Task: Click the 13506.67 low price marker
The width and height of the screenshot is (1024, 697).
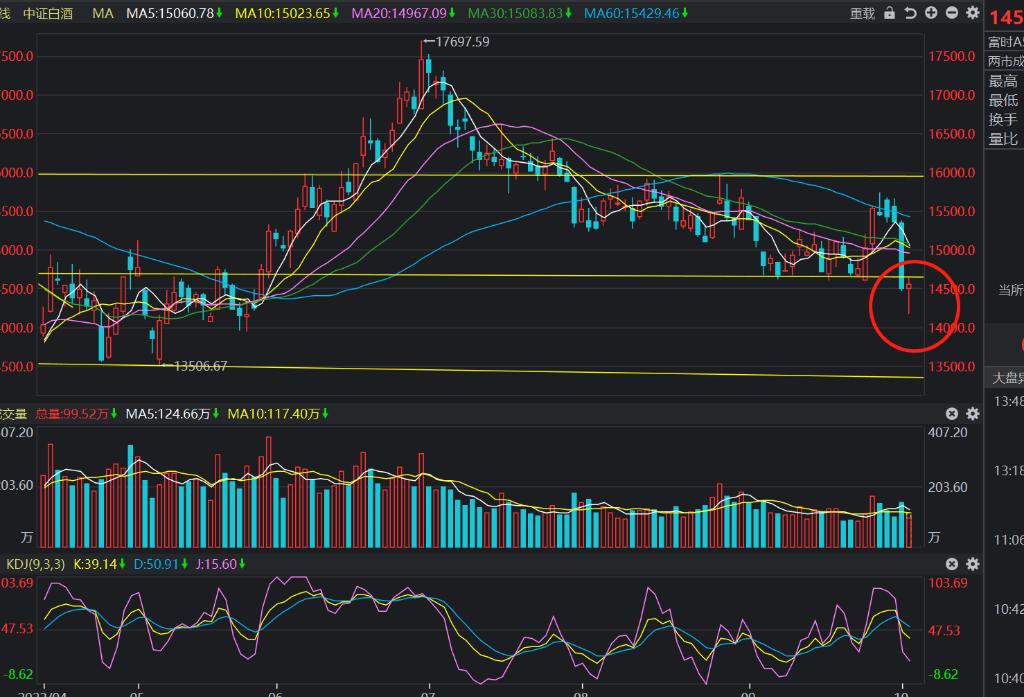Action: (200, 366)
